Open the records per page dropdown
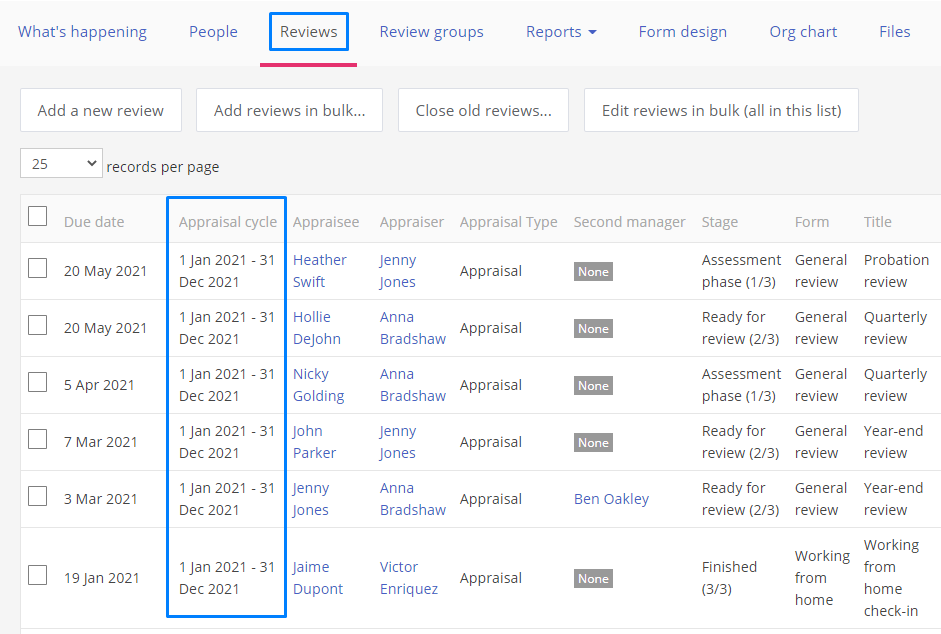 pos(61,163)
